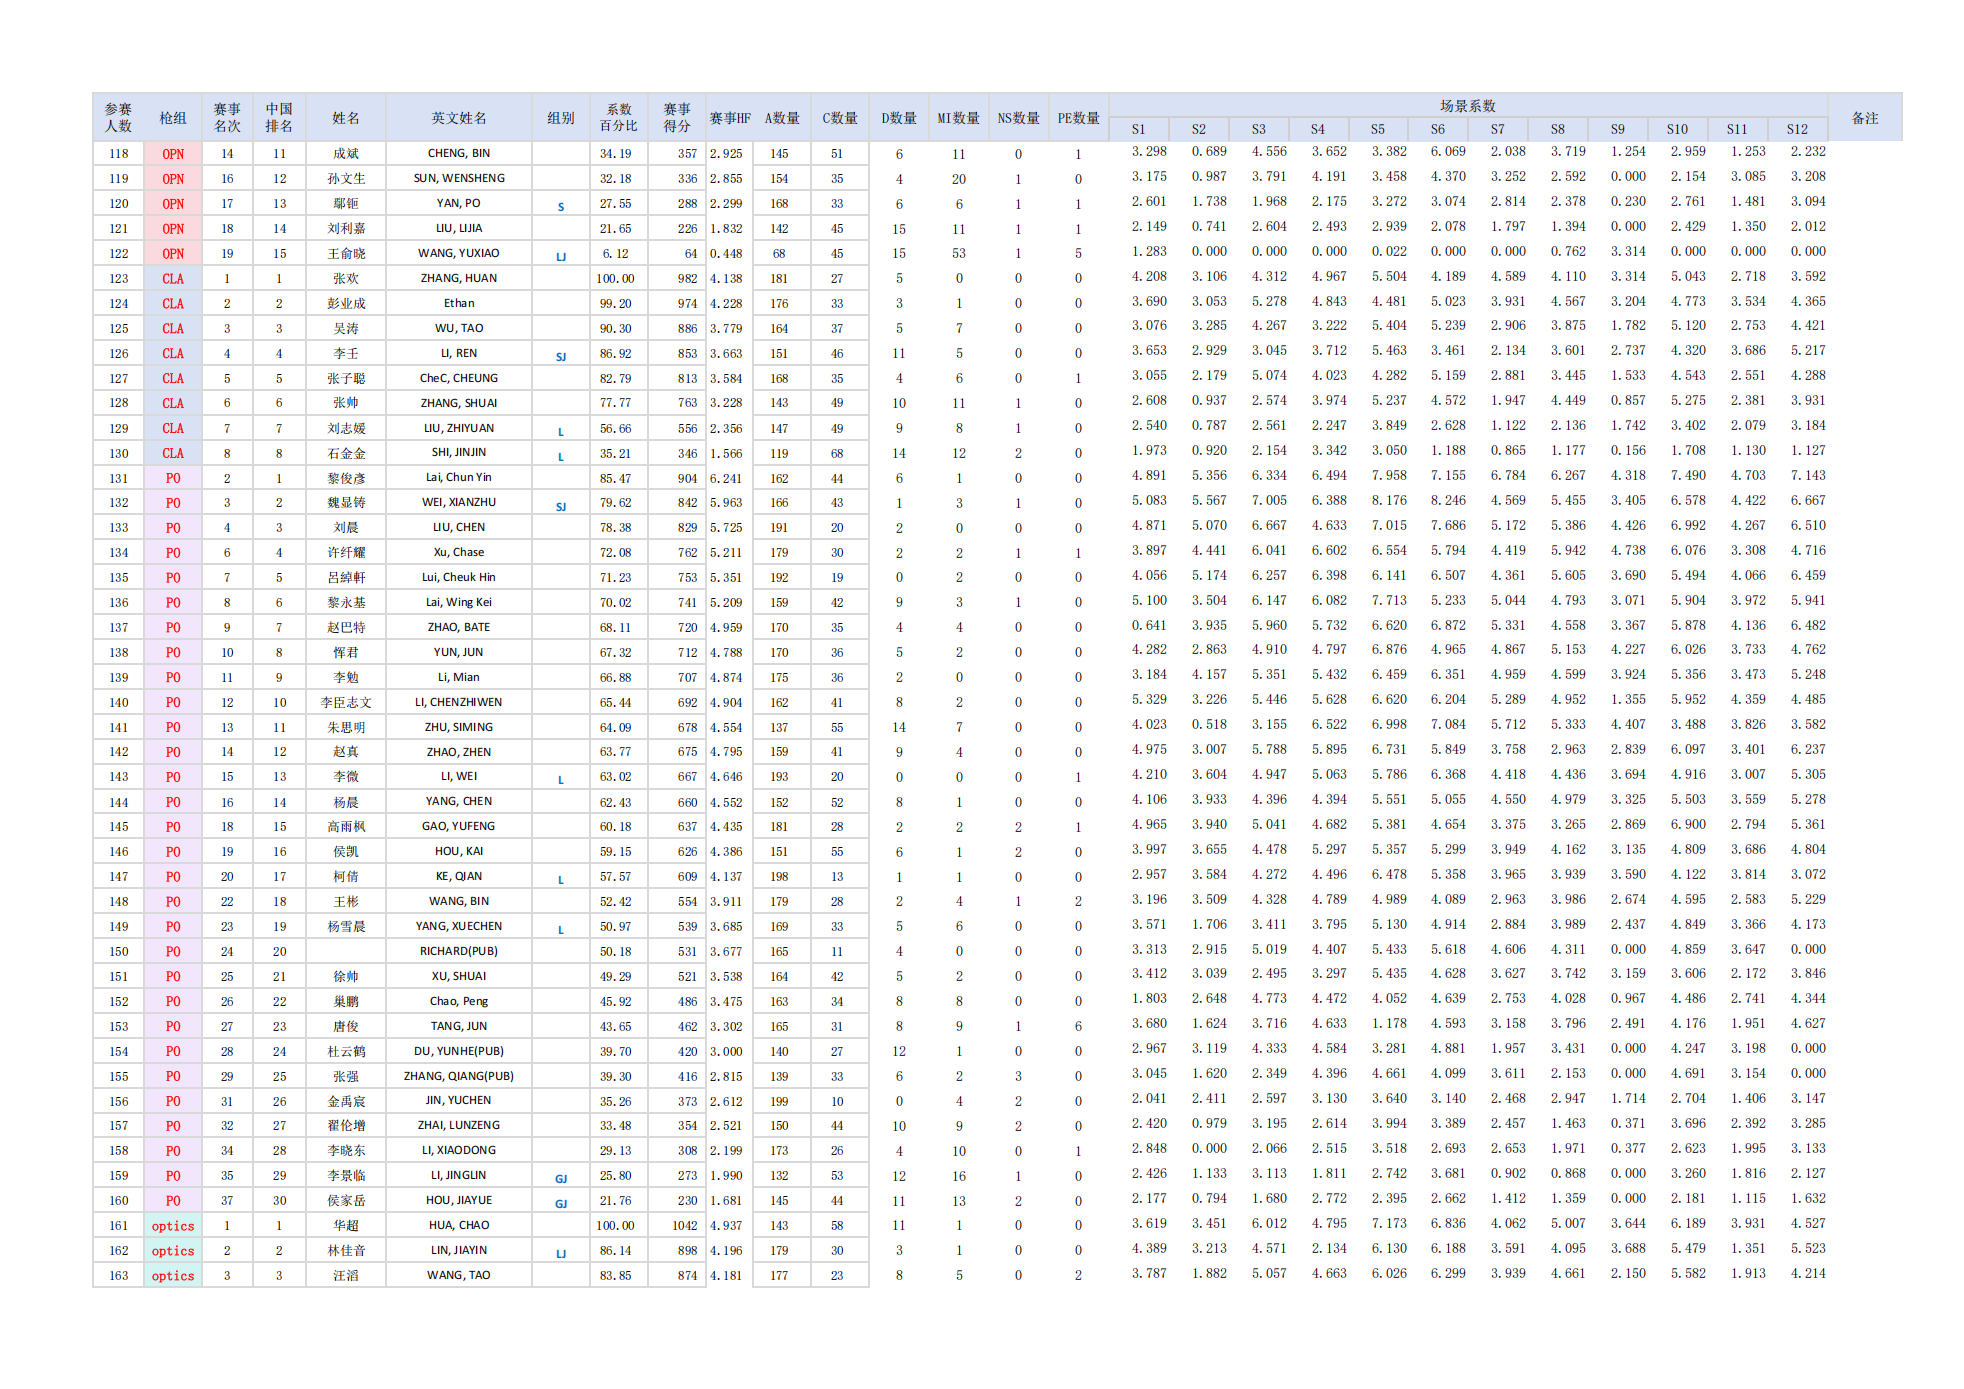Click the optics division cell in row 161
Image resolution: width=1964 pixels, height=1389 pixels.
coord(173,1226)
